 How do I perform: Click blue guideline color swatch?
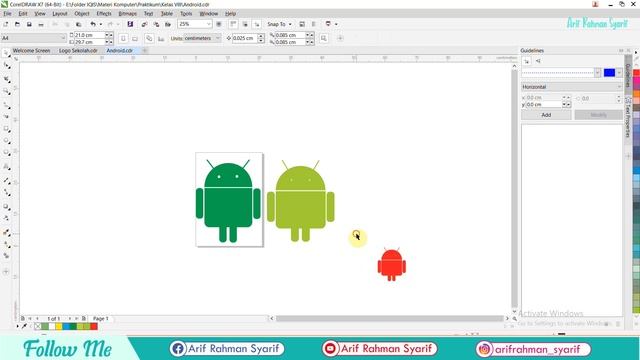point(609,73)
